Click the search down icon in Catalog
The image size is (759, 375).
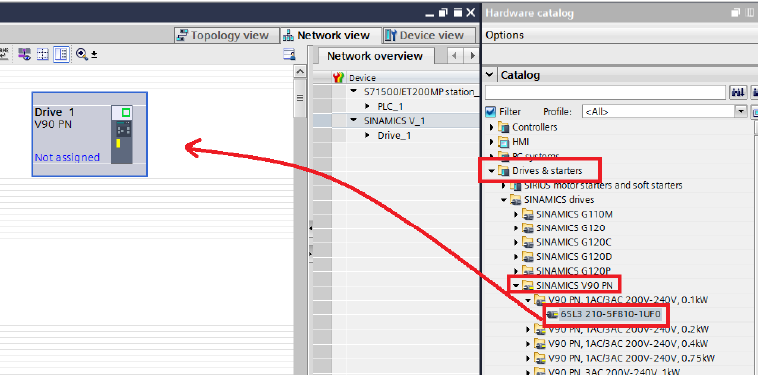point(737,92)
